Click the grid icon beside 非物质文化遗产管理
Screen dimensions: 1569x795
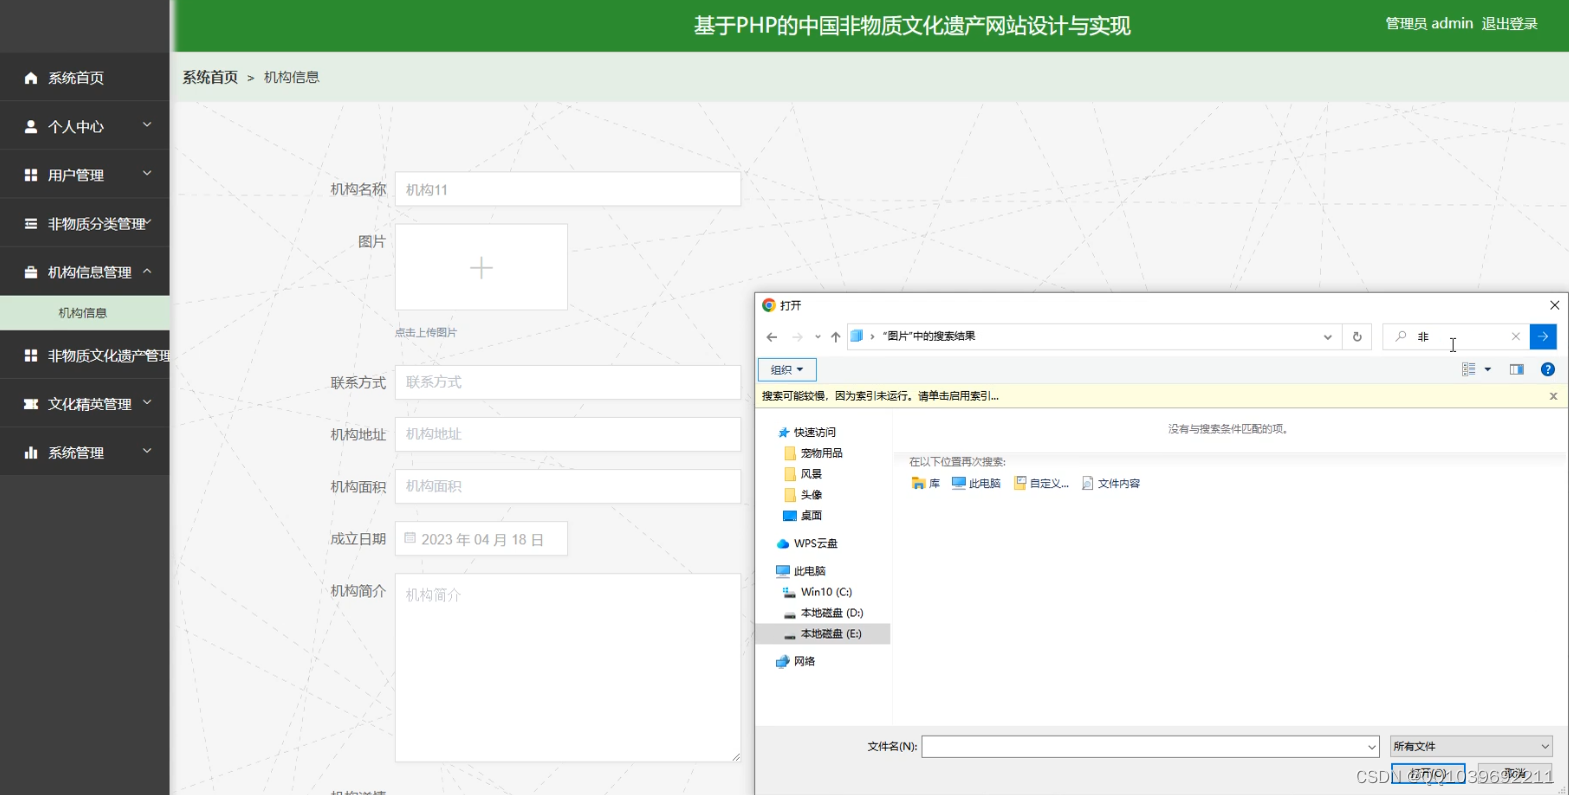[x=31, y=355]
